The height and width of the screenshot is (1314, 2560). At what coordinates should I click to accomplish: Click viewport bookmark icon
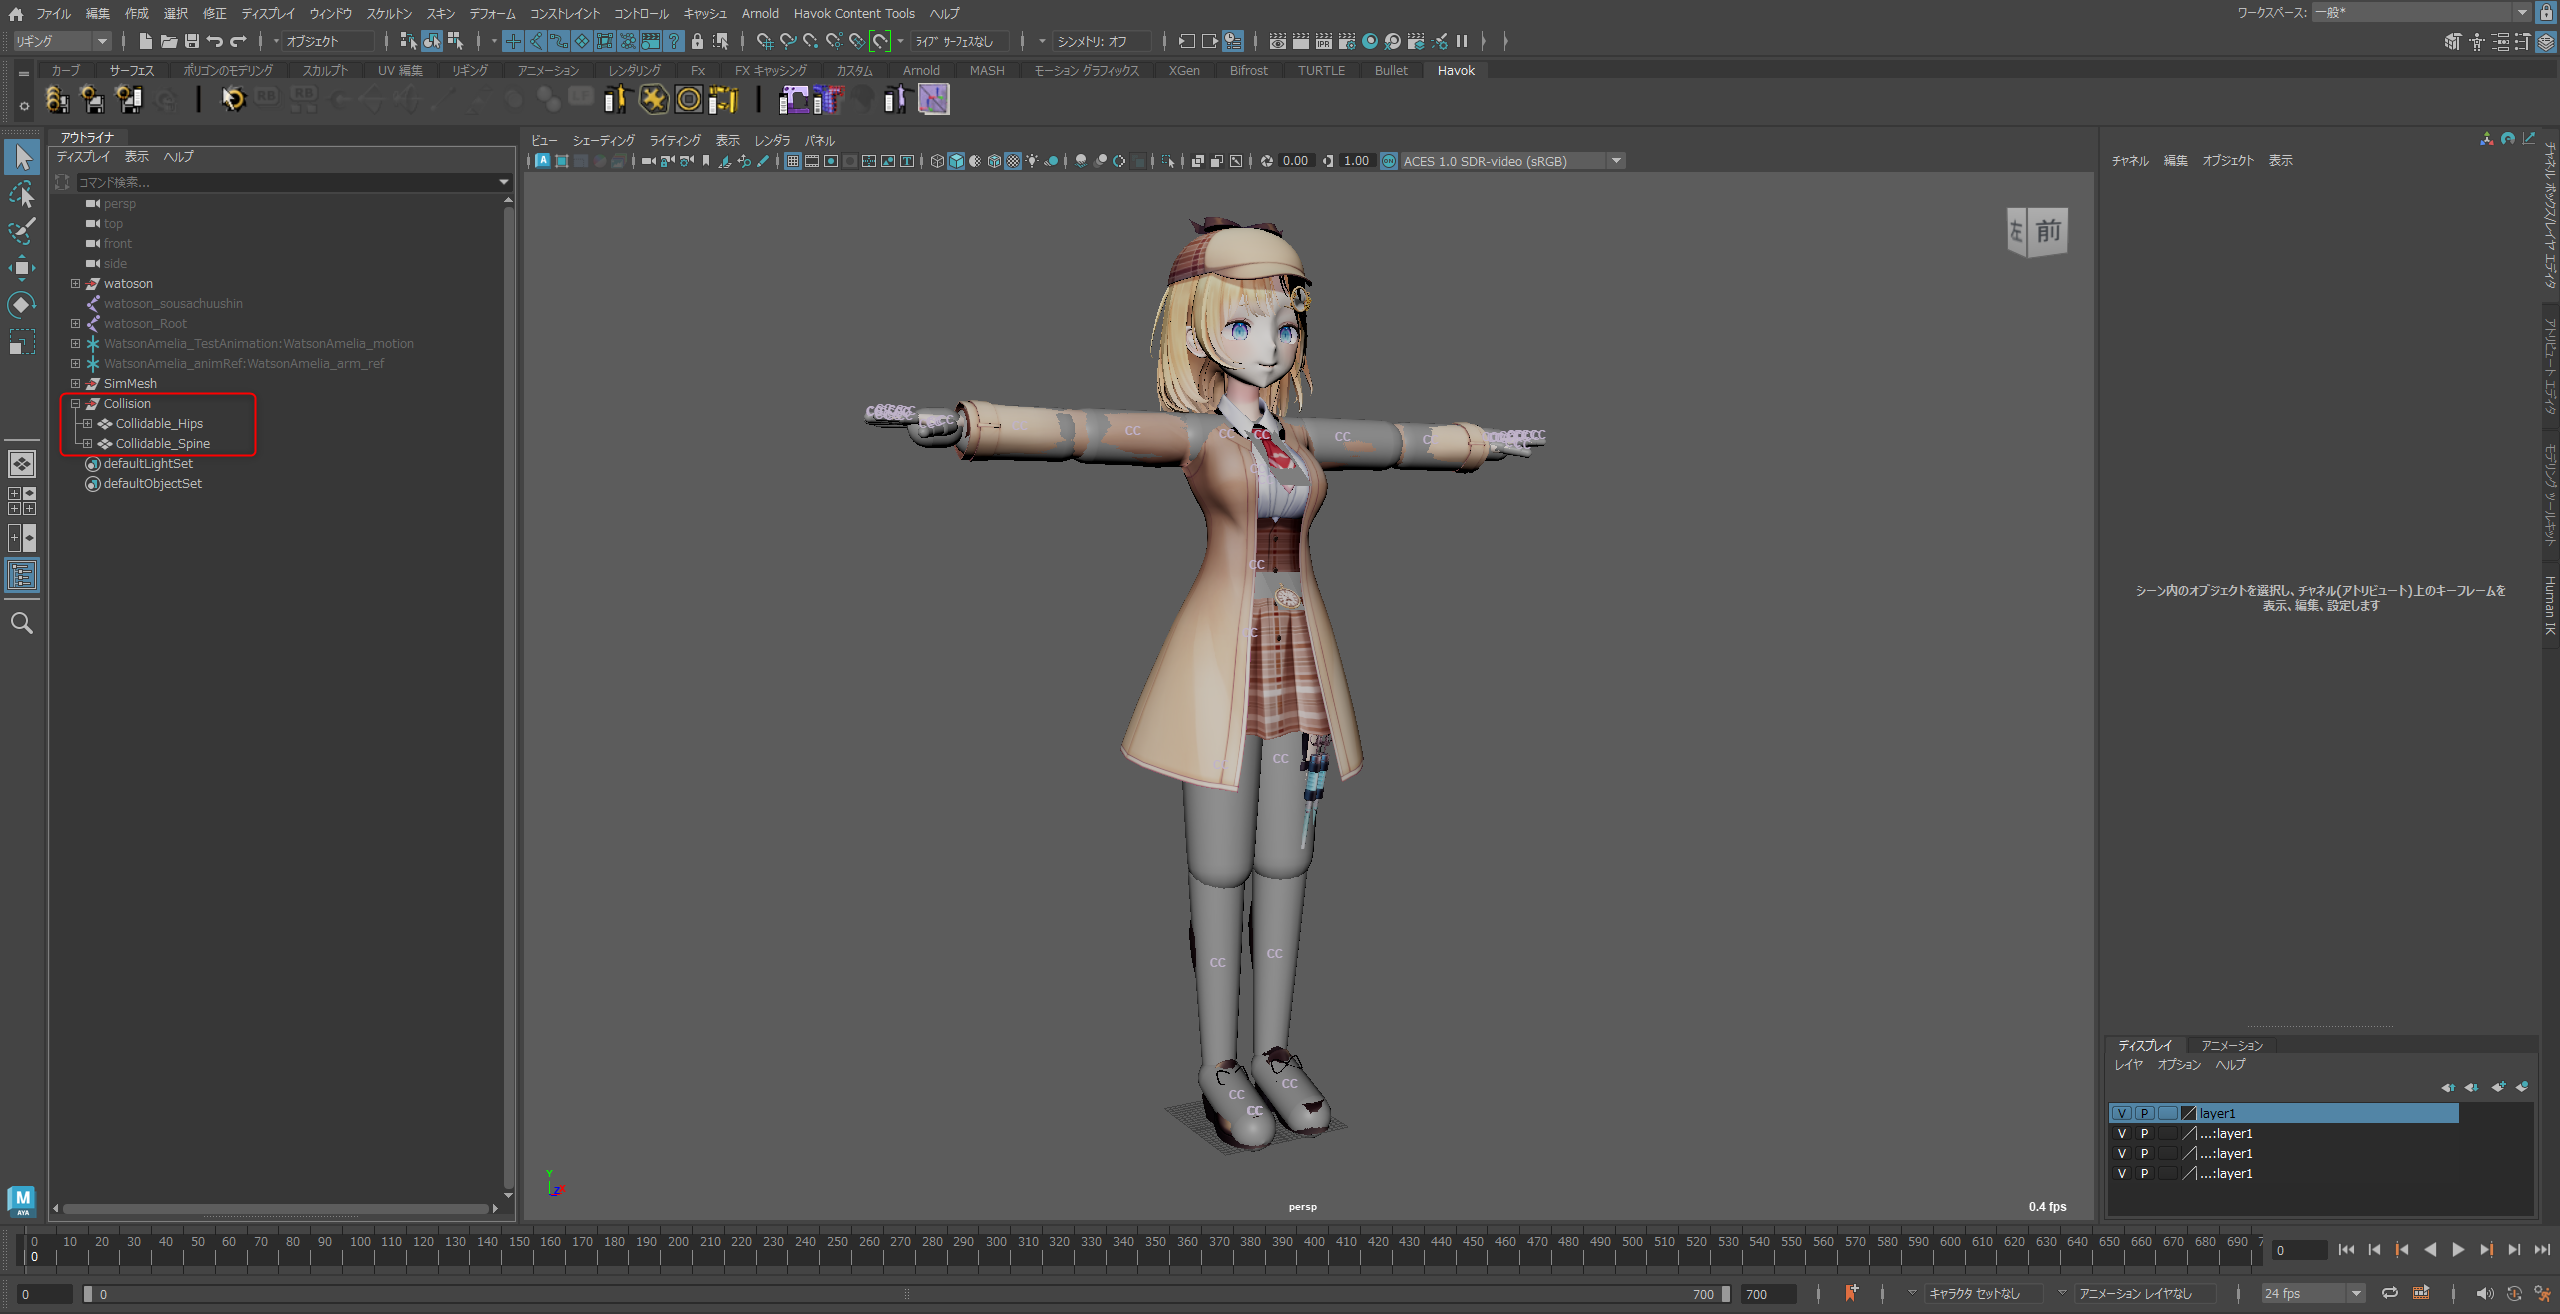[706, 161]
